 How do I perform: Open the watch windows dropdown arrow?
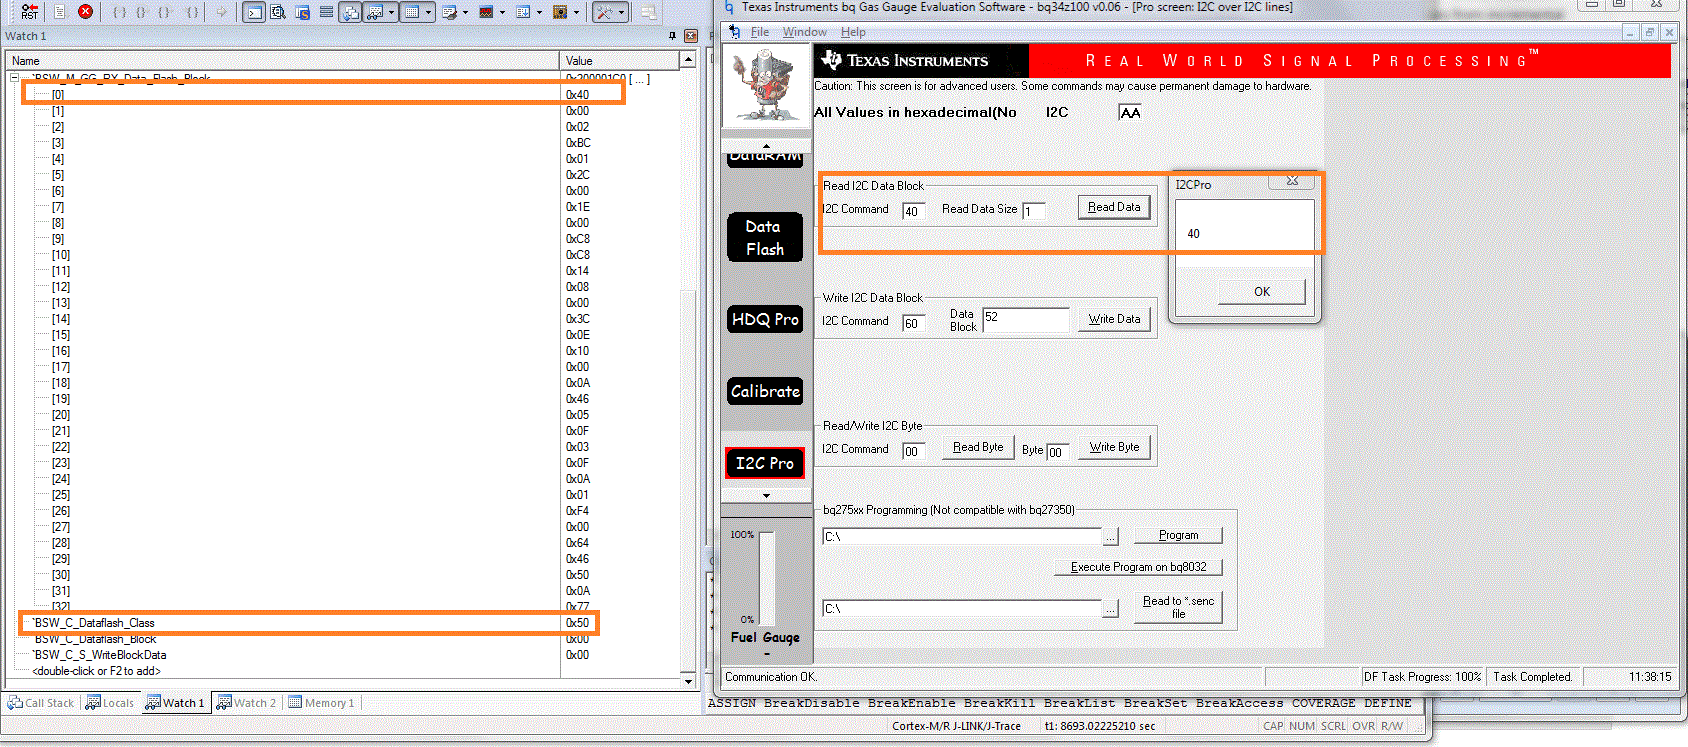(391, 12)
